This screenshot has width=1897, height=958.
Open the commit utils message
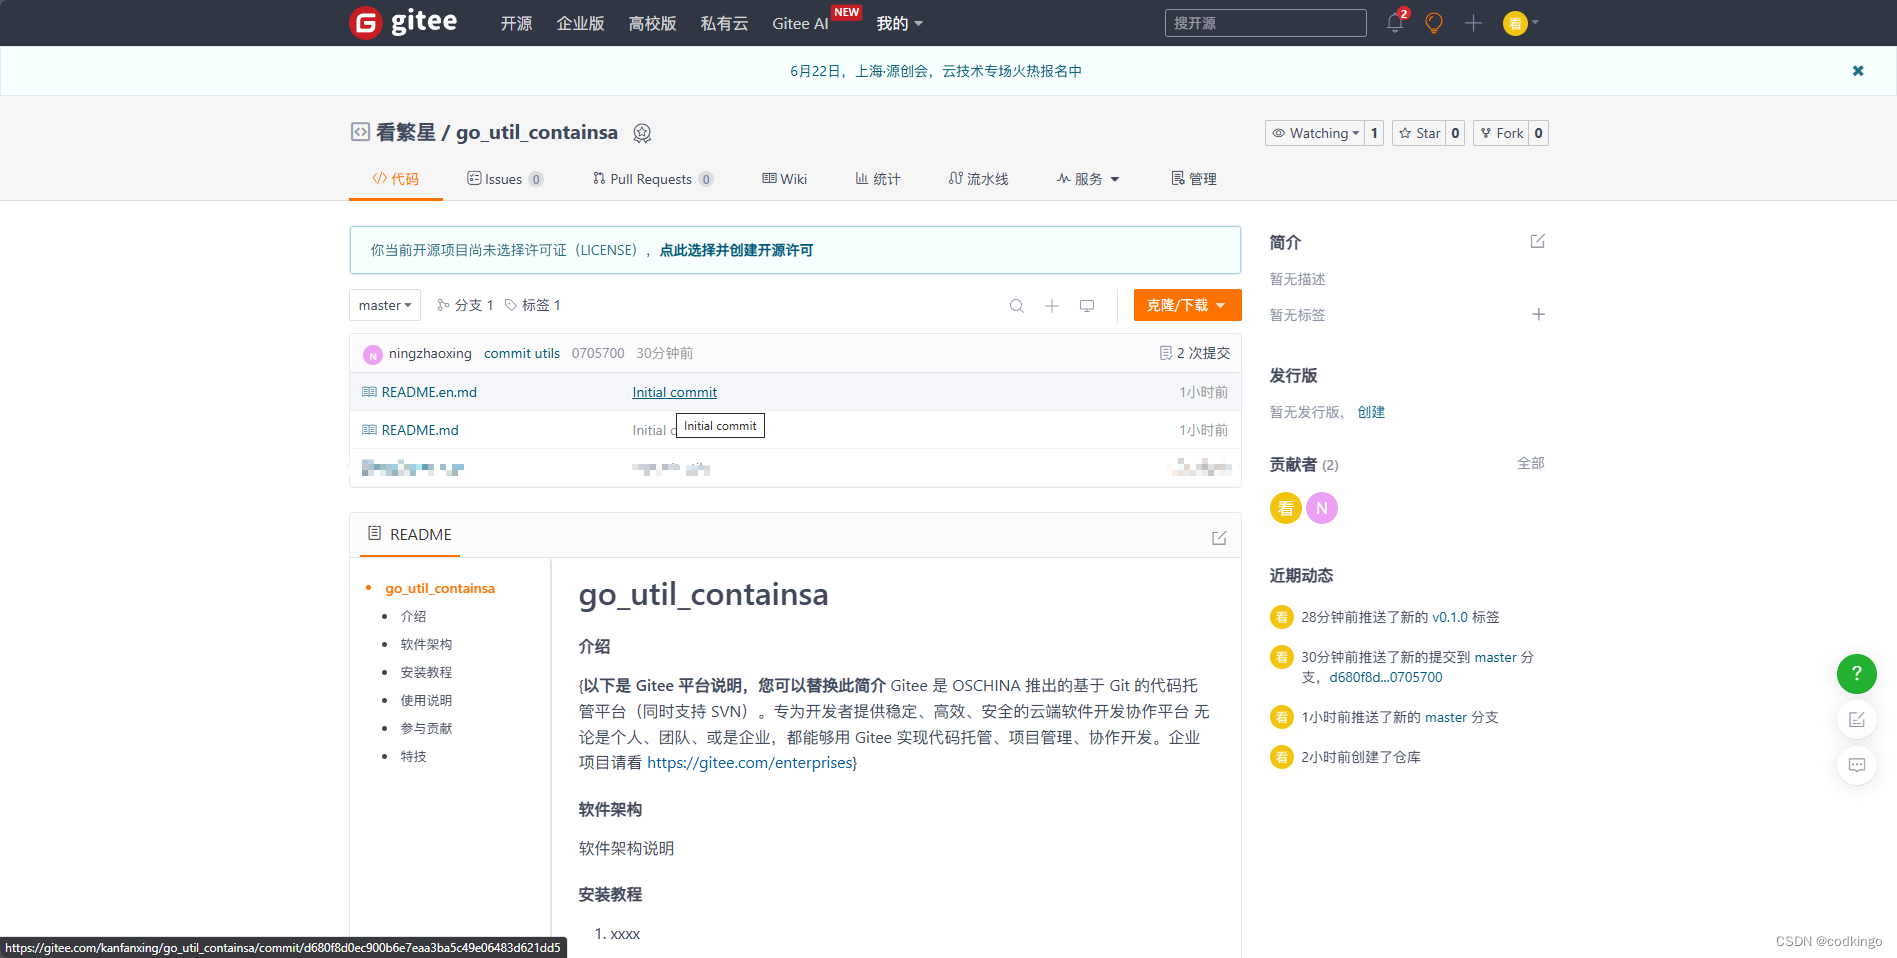522,353
